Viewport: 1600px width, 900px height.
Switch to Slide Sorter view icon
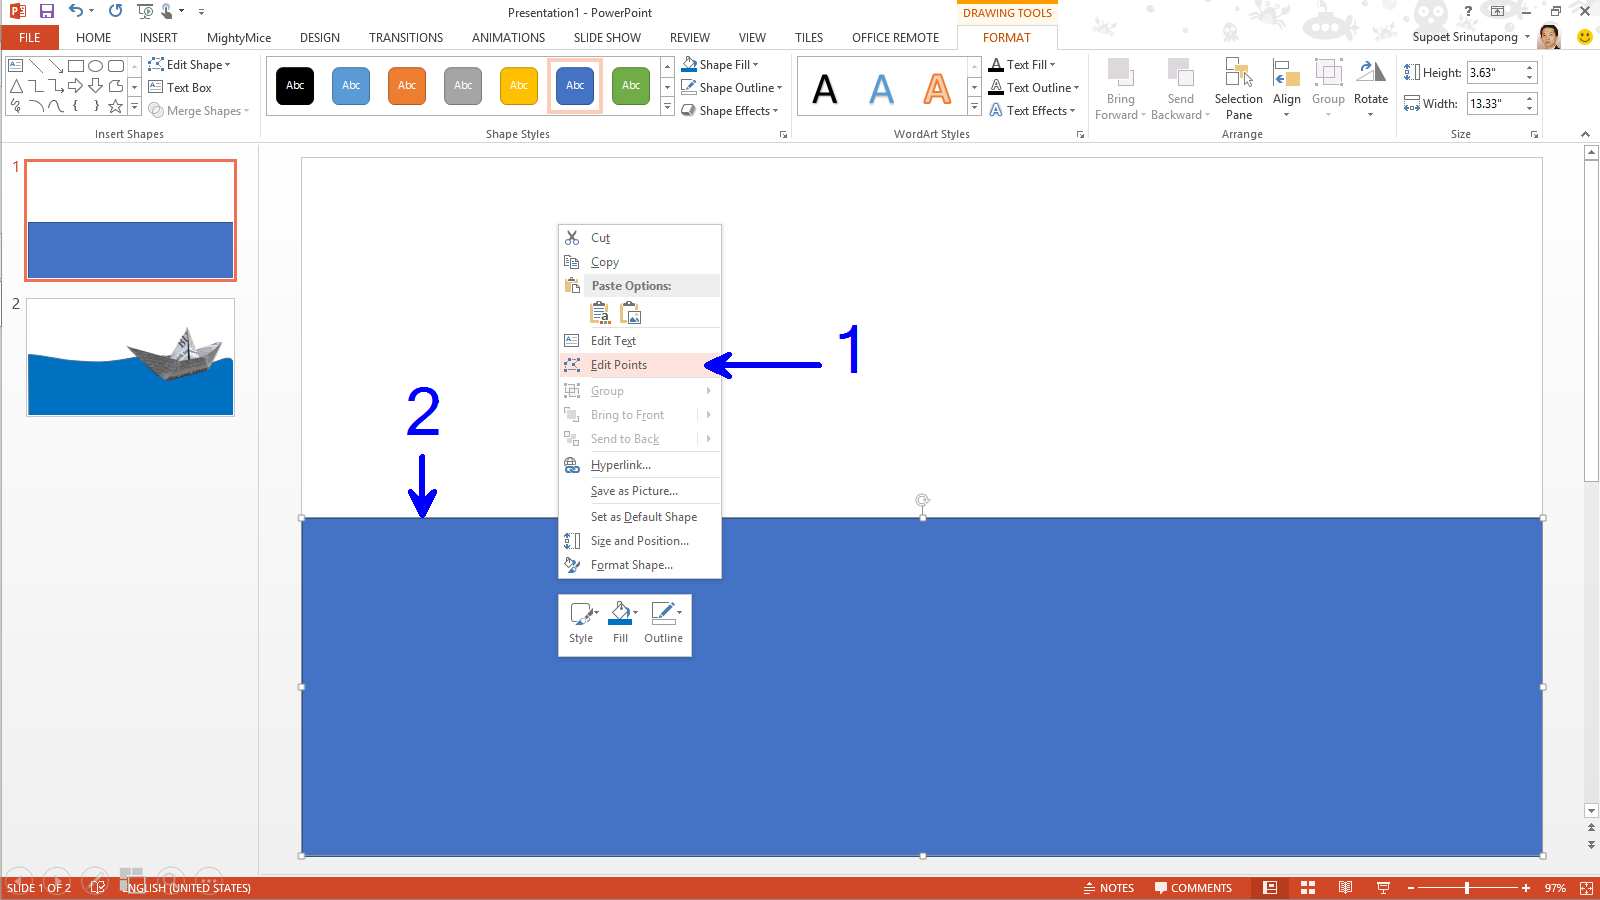pos(1308,888)
